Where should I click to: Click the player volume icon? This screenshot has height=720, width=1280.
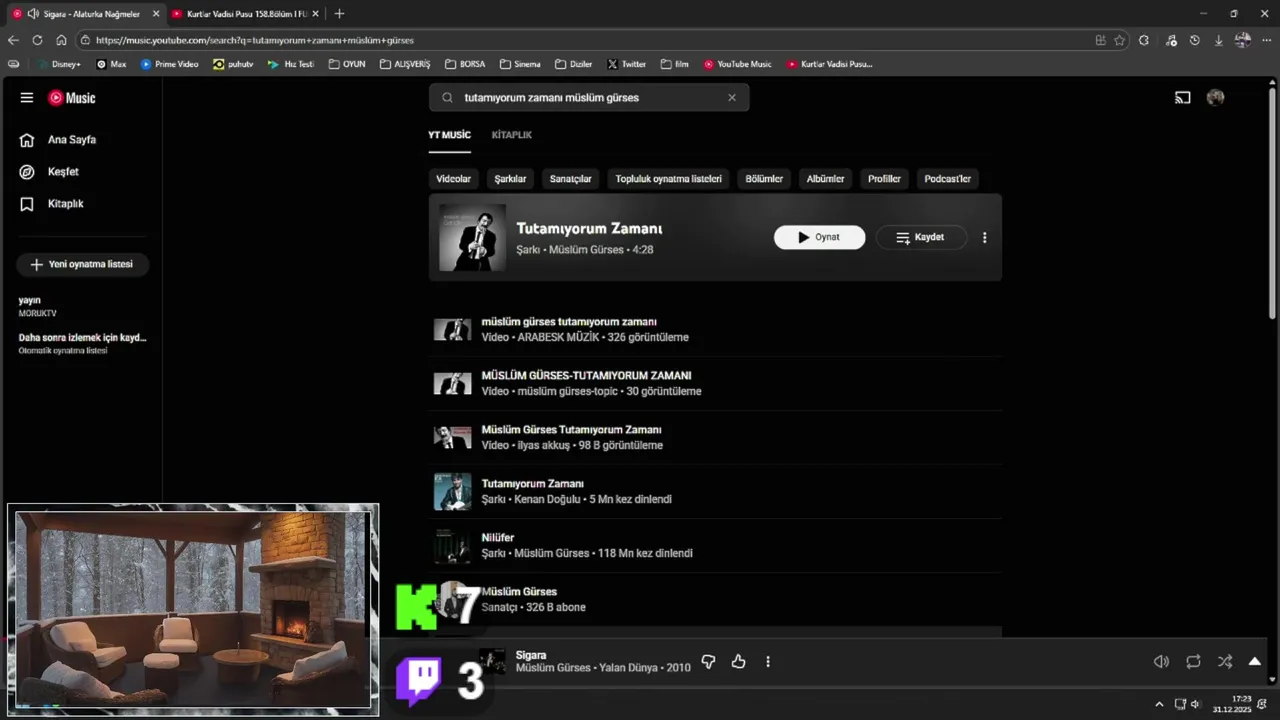[x=1161, y=662]
